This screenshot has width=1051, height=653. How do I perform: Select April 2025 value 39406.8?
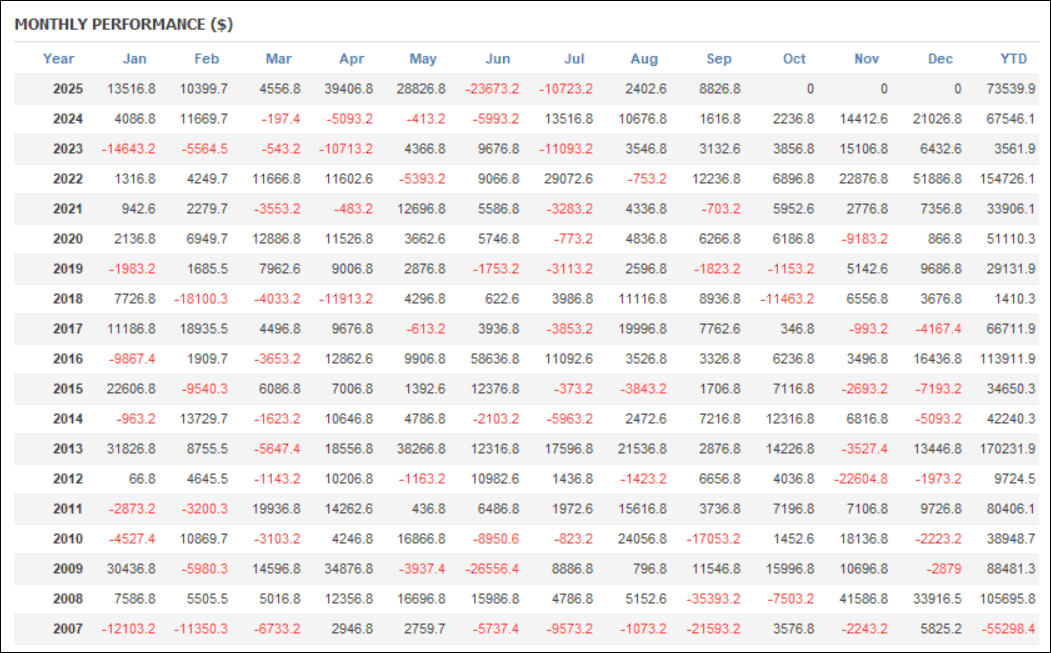(348, 89)
